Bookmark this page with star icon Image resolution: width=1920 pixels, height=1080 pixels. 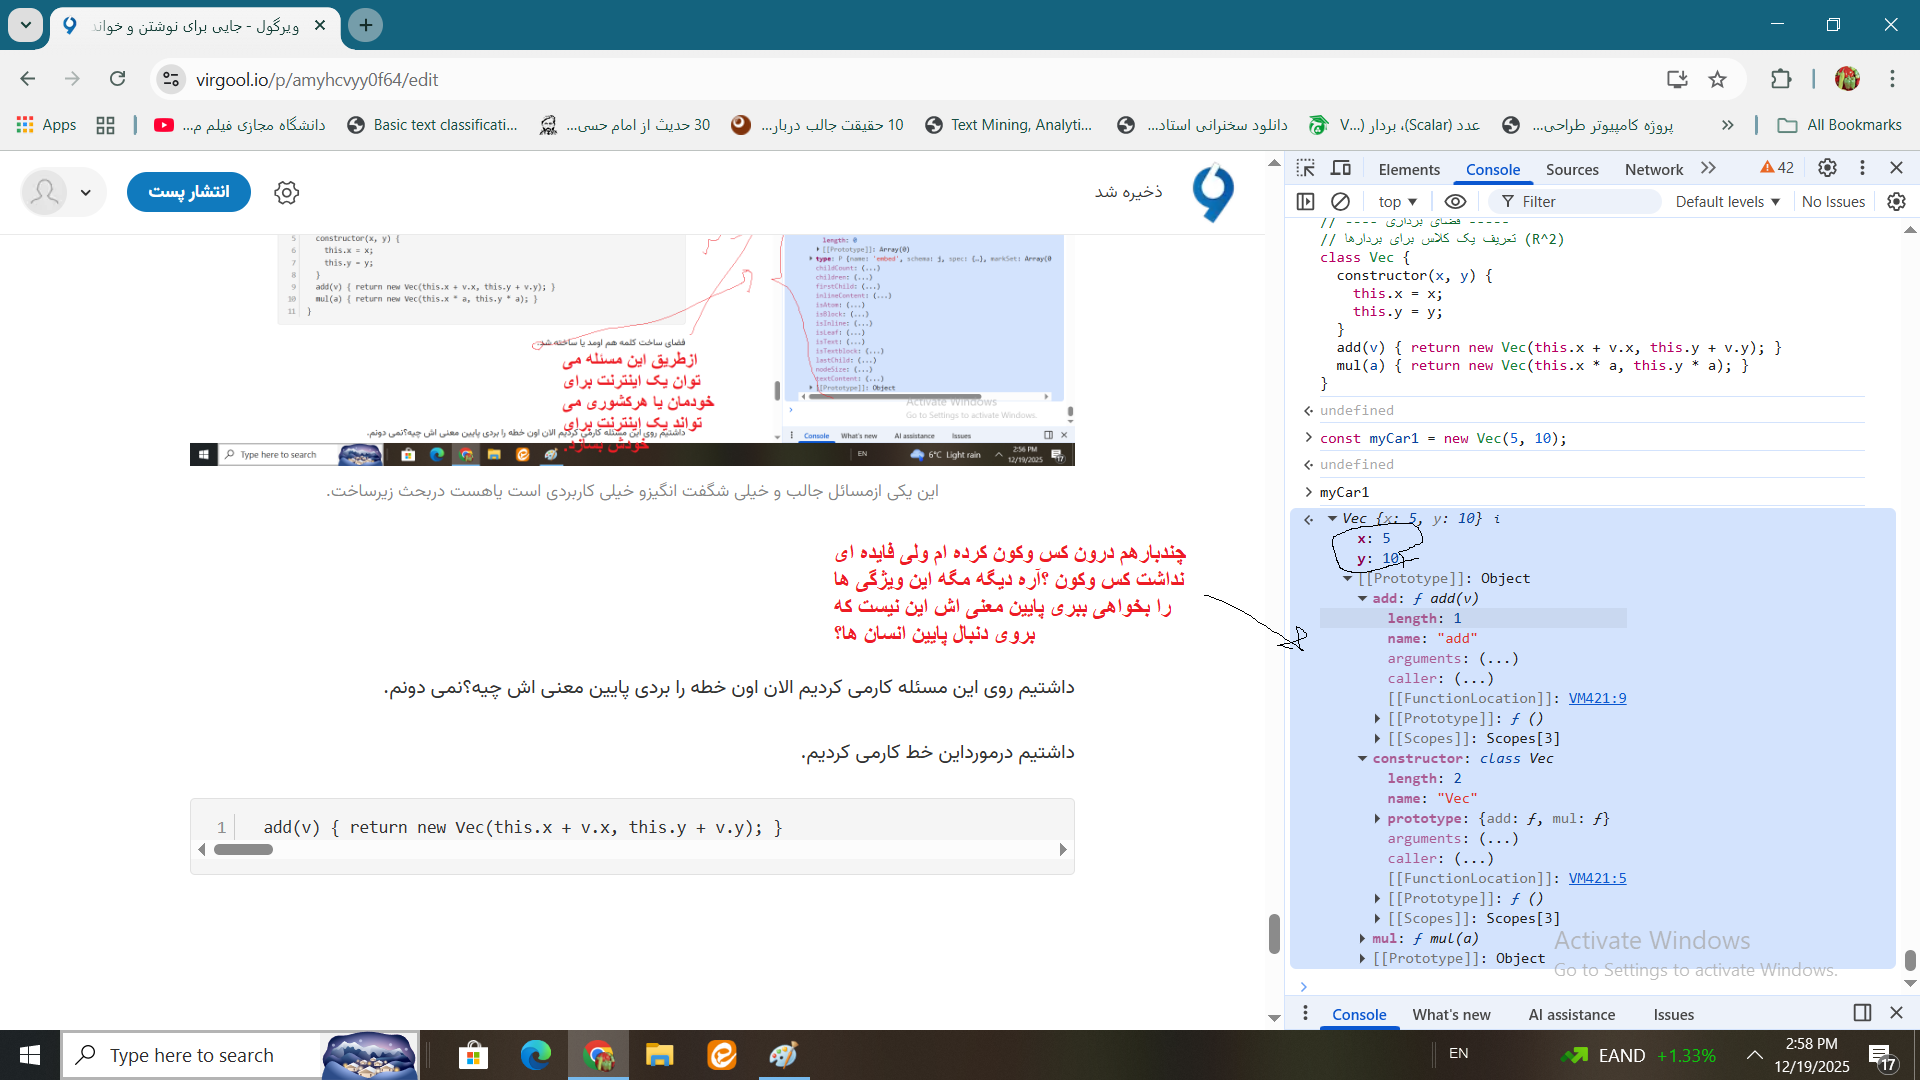(x=1717, y=80)
